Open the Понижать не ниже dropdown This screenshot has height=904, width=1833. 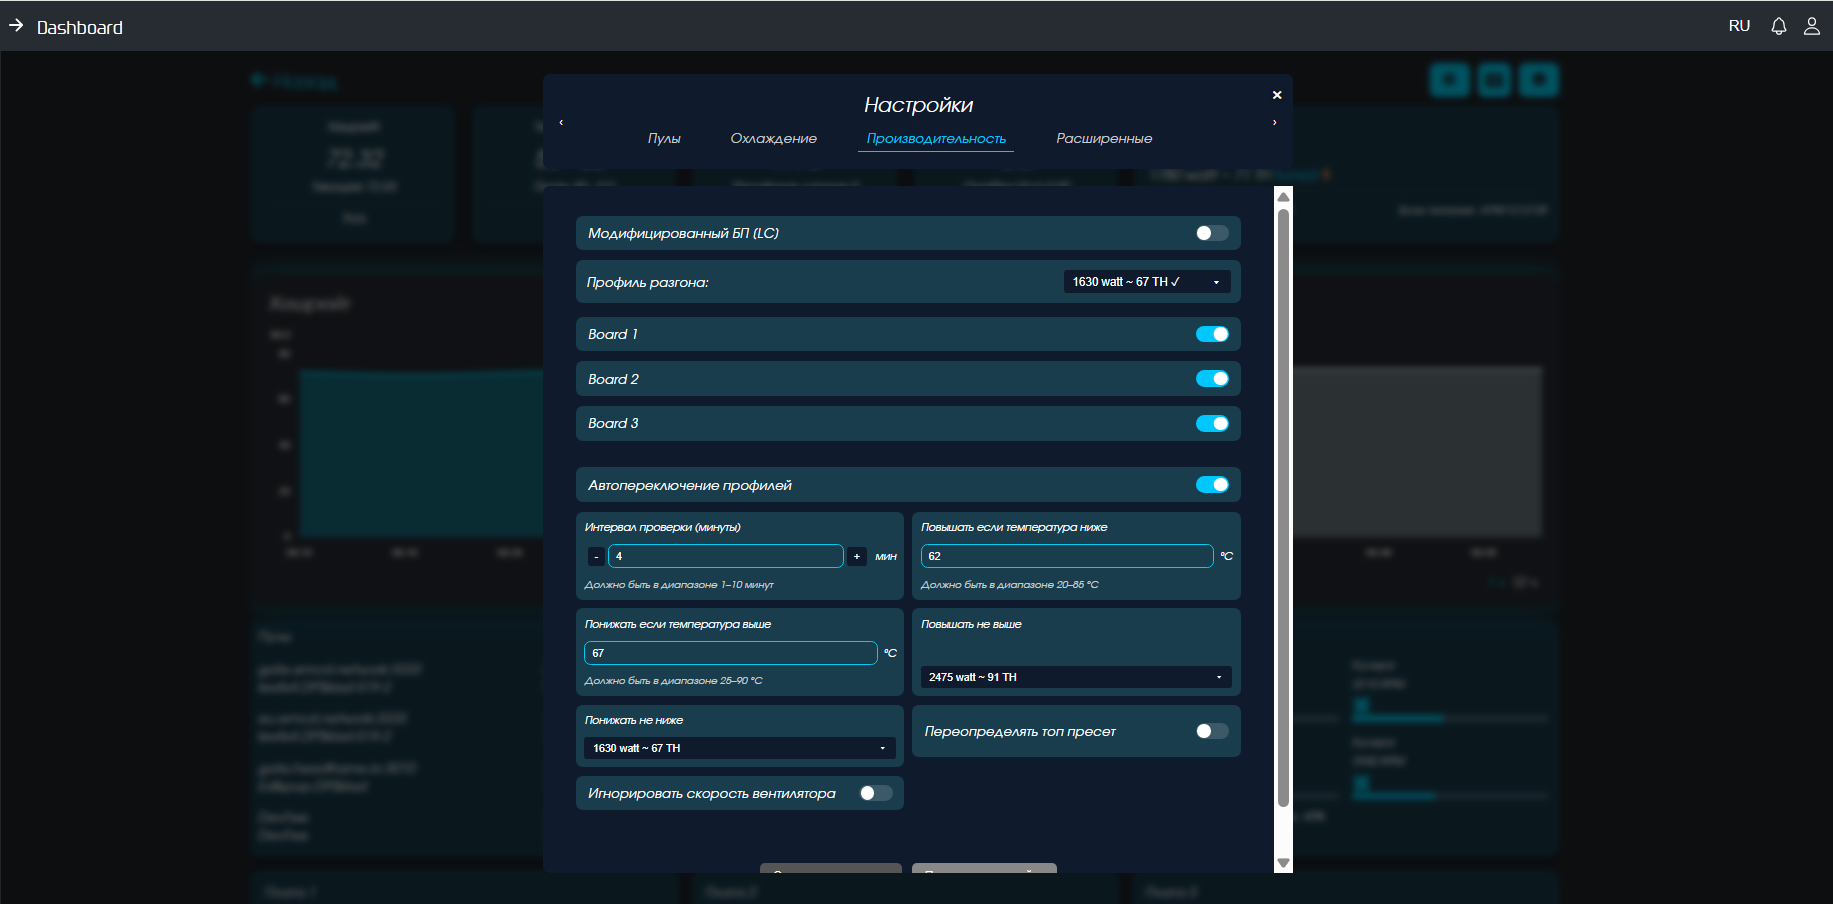click(x=740, y=748)
